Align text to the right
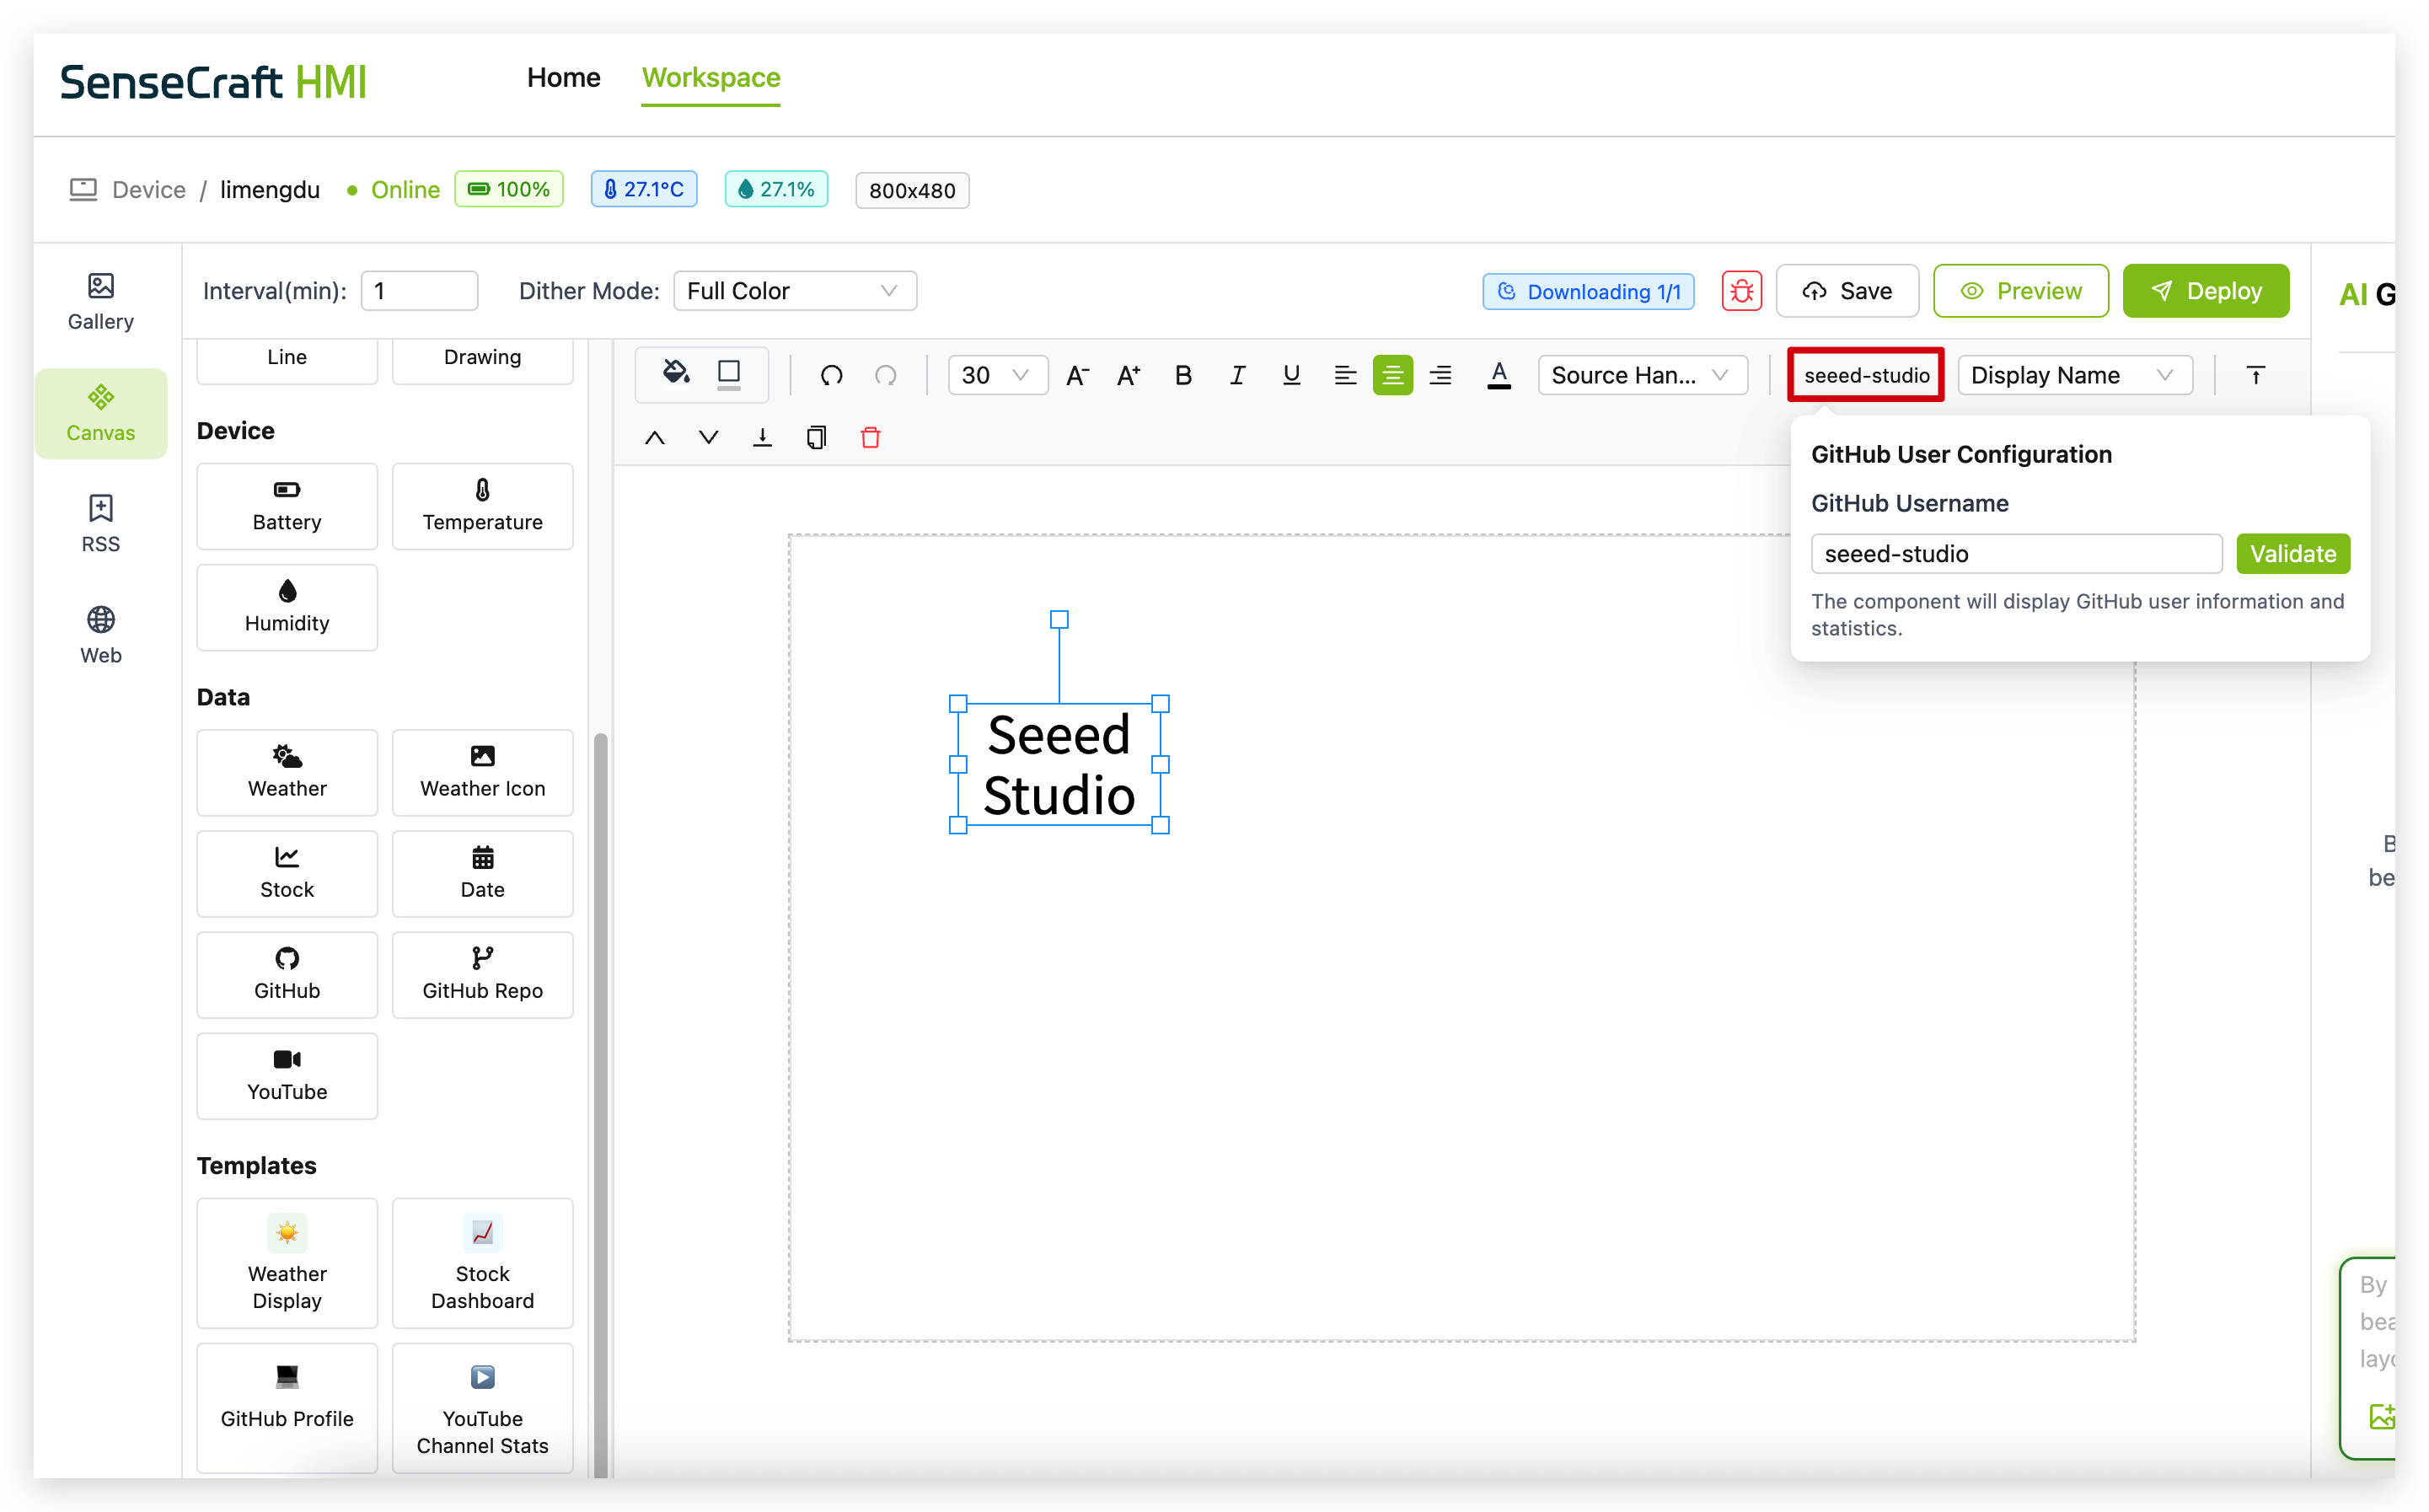 click(1440, 375)
